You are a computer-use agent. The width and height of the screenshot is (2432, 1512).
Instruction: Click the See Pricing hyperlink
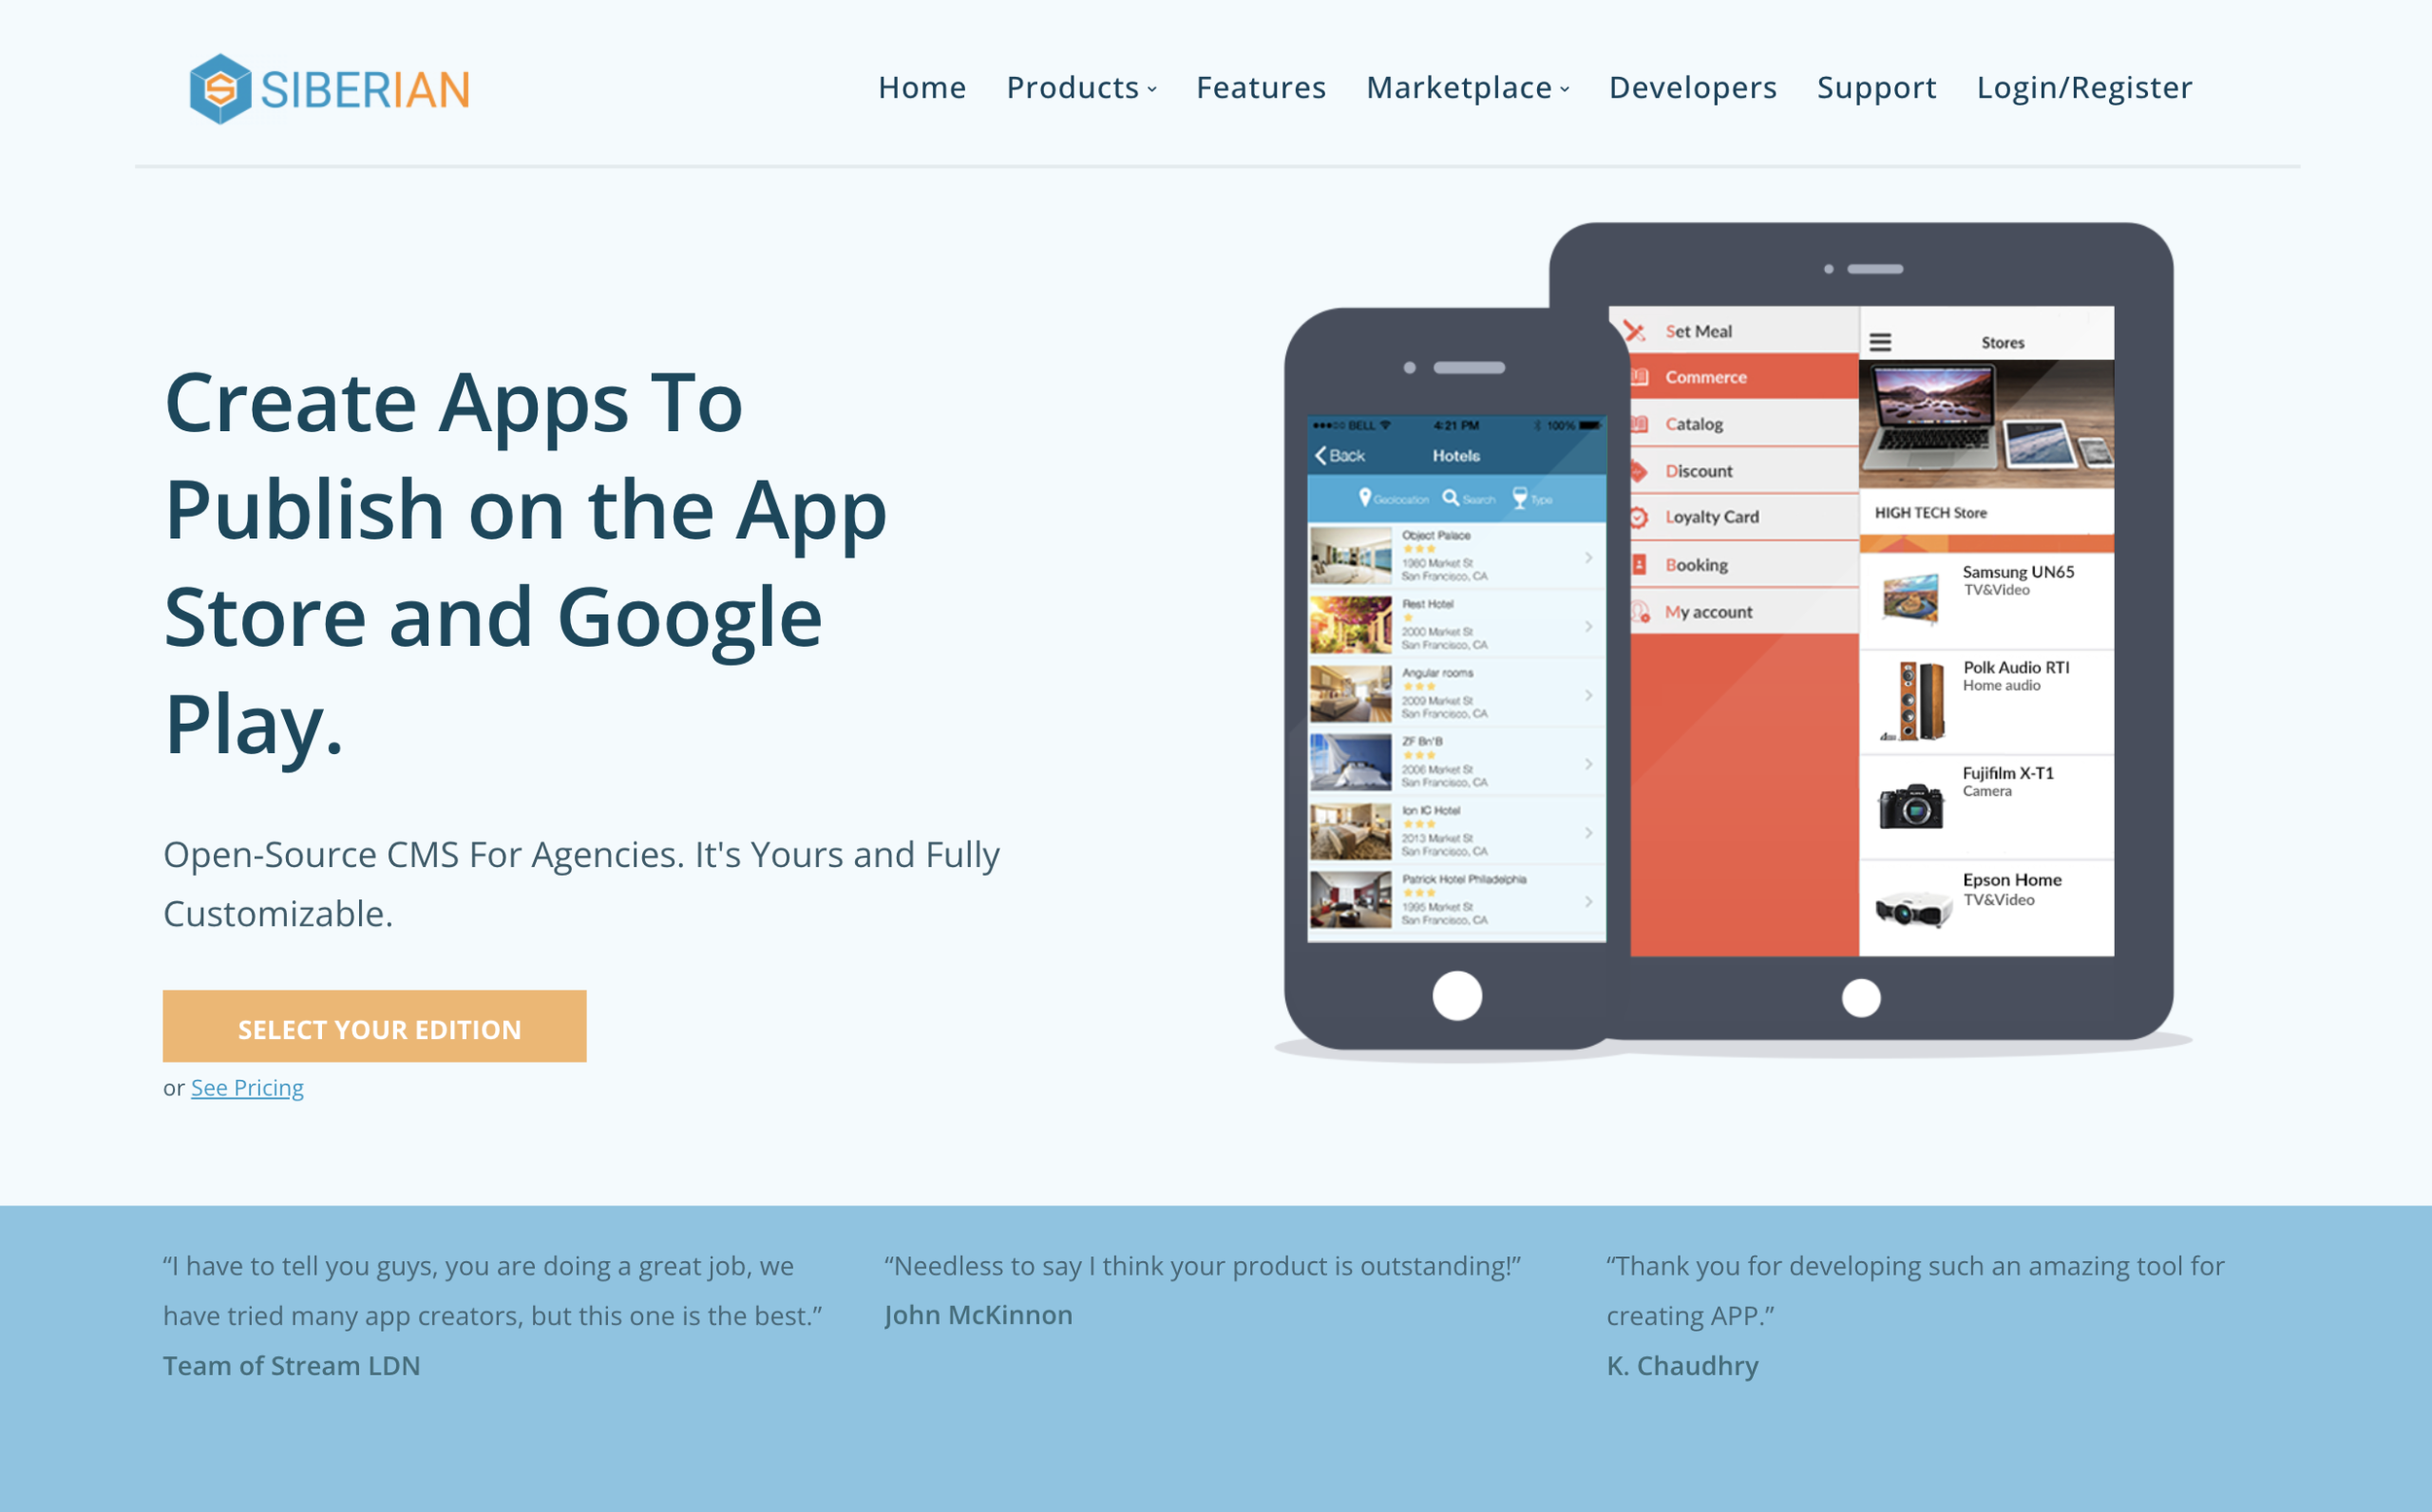coord(247,1087)
